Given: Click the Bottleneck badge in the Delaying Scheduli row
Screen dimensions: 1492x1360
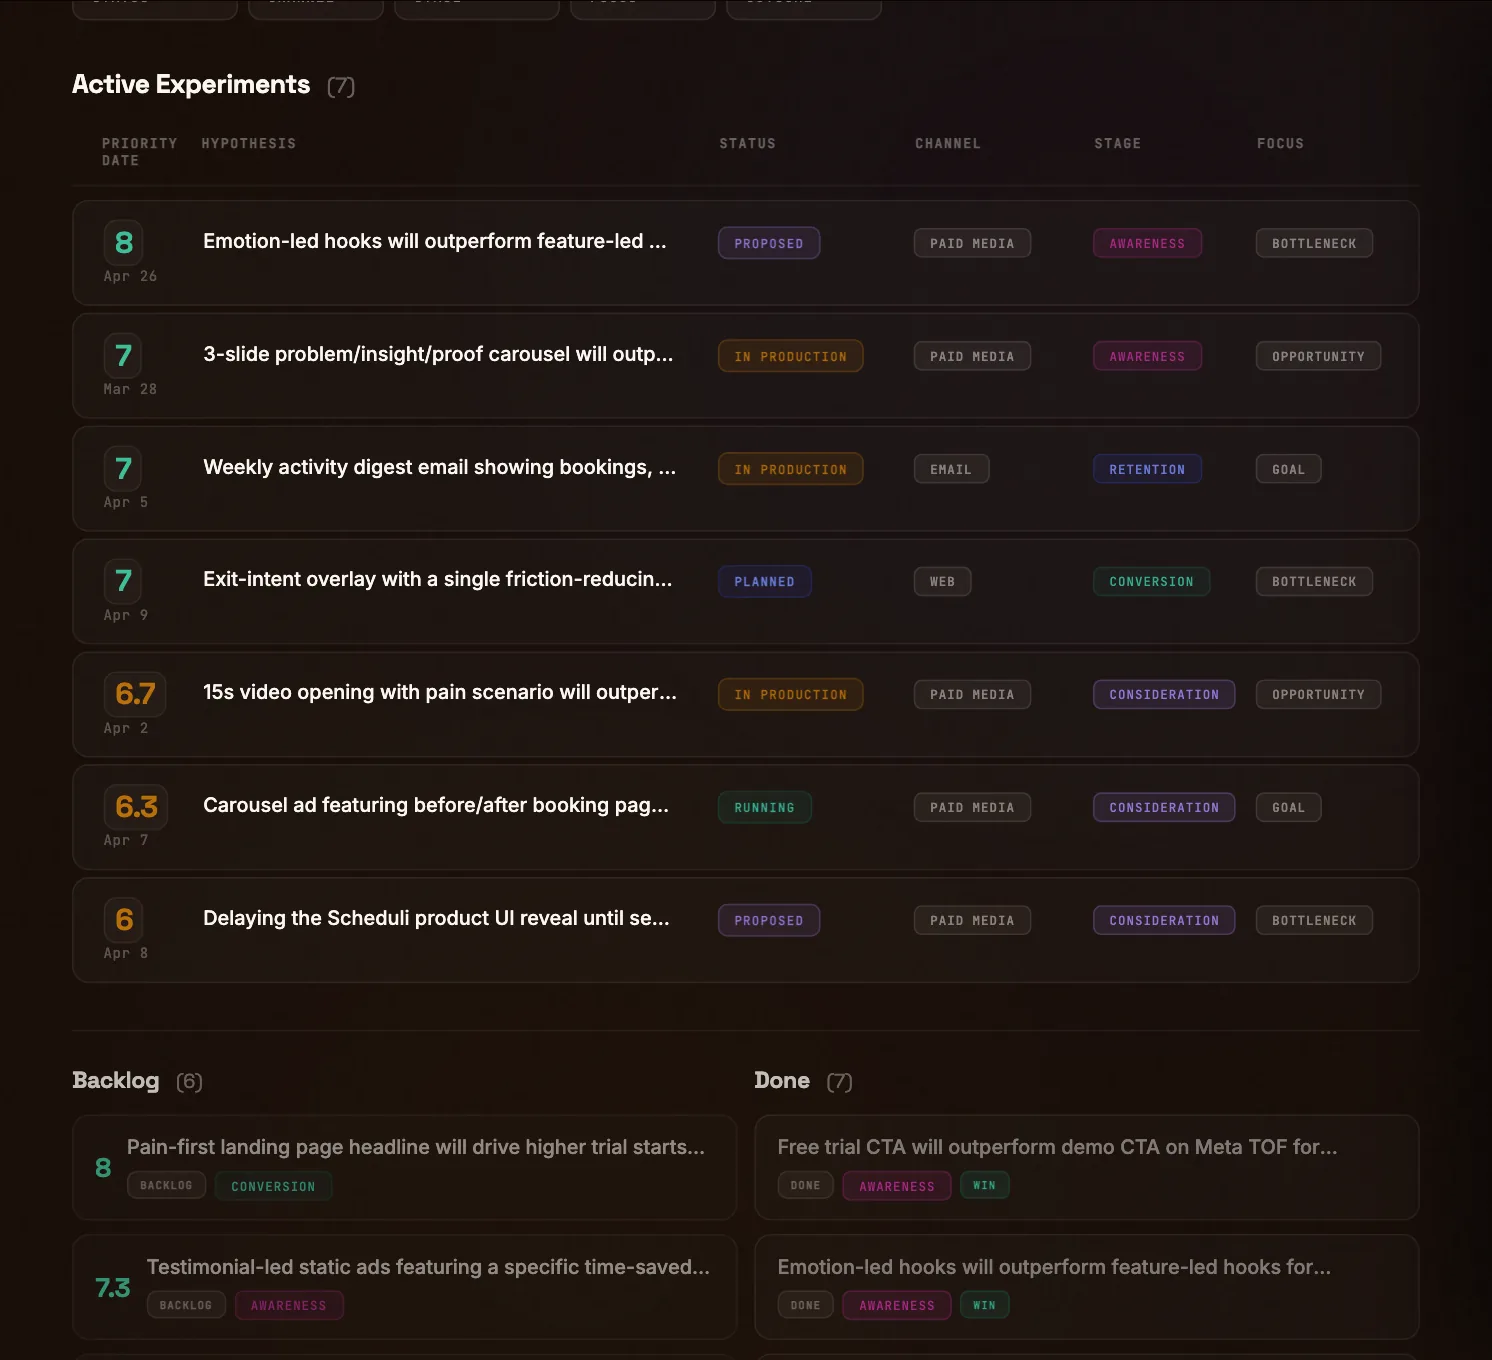Looking at the screenshot, I should 1314,920.
